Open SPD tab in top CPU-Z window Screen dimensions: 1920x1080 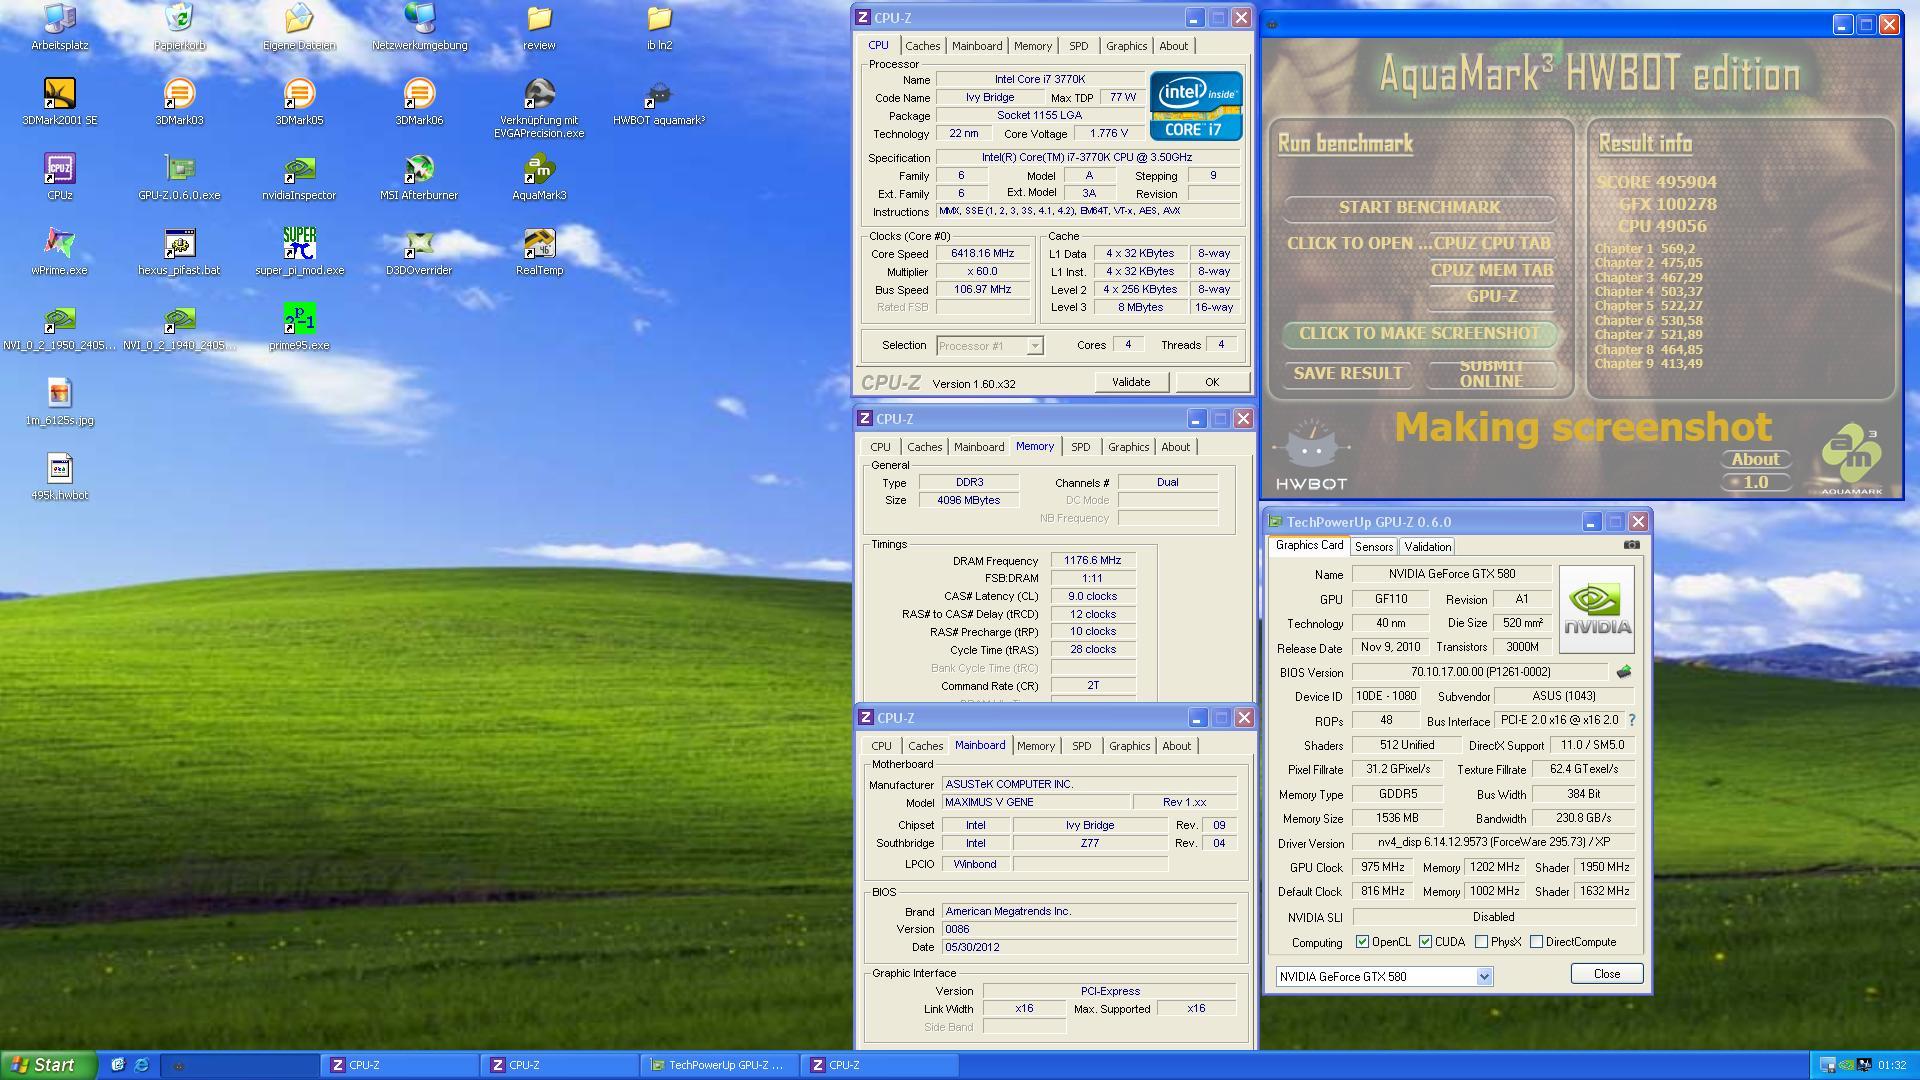tap(1078, 46)
